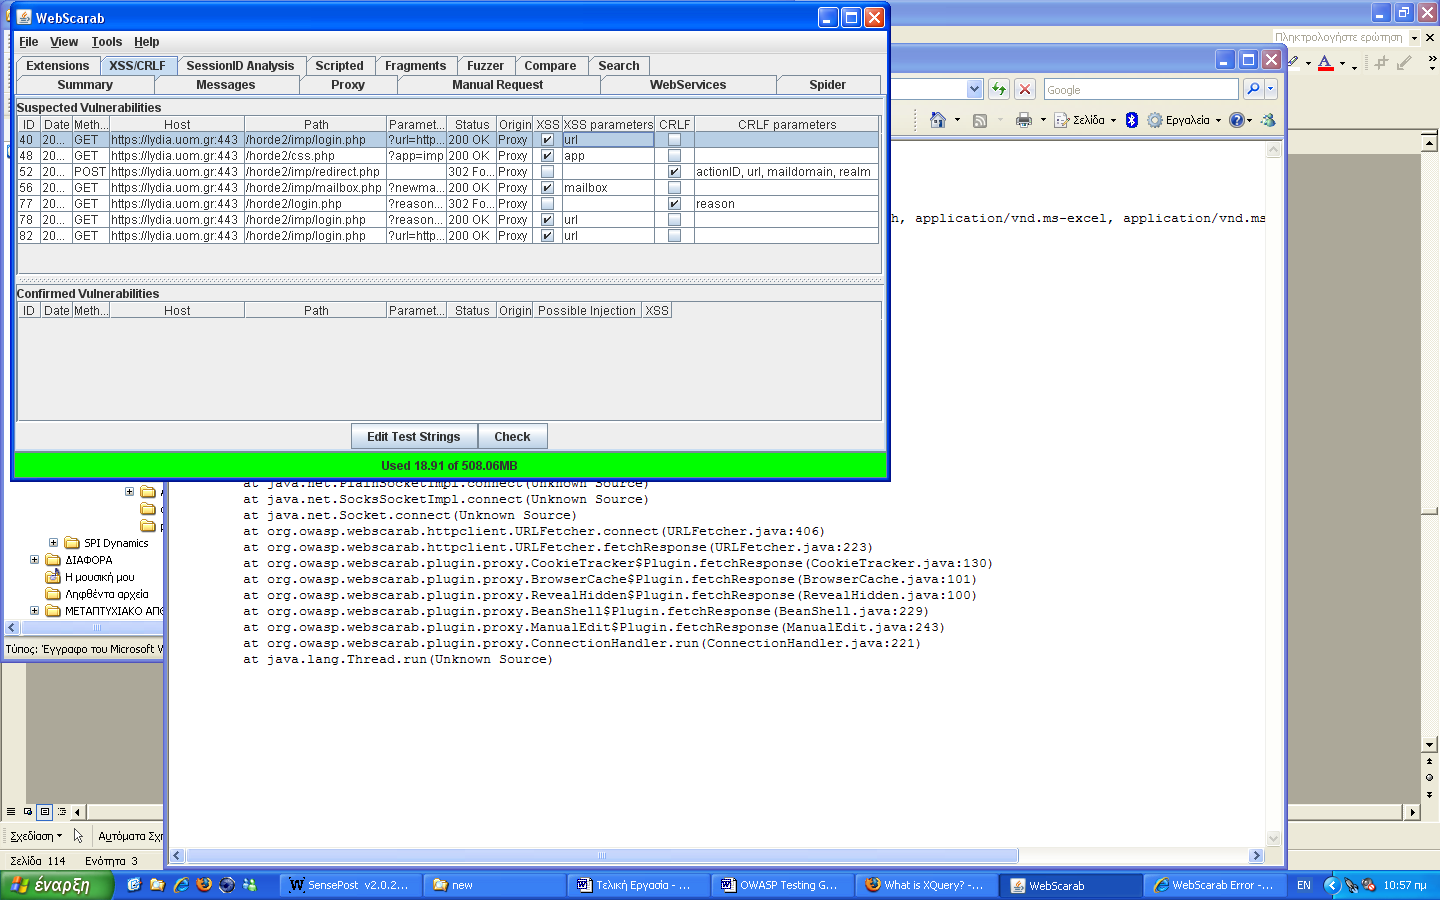Click the folder icon in quick launch
1440x900 pixels.
pyautogui.click(x=157, y=885)
